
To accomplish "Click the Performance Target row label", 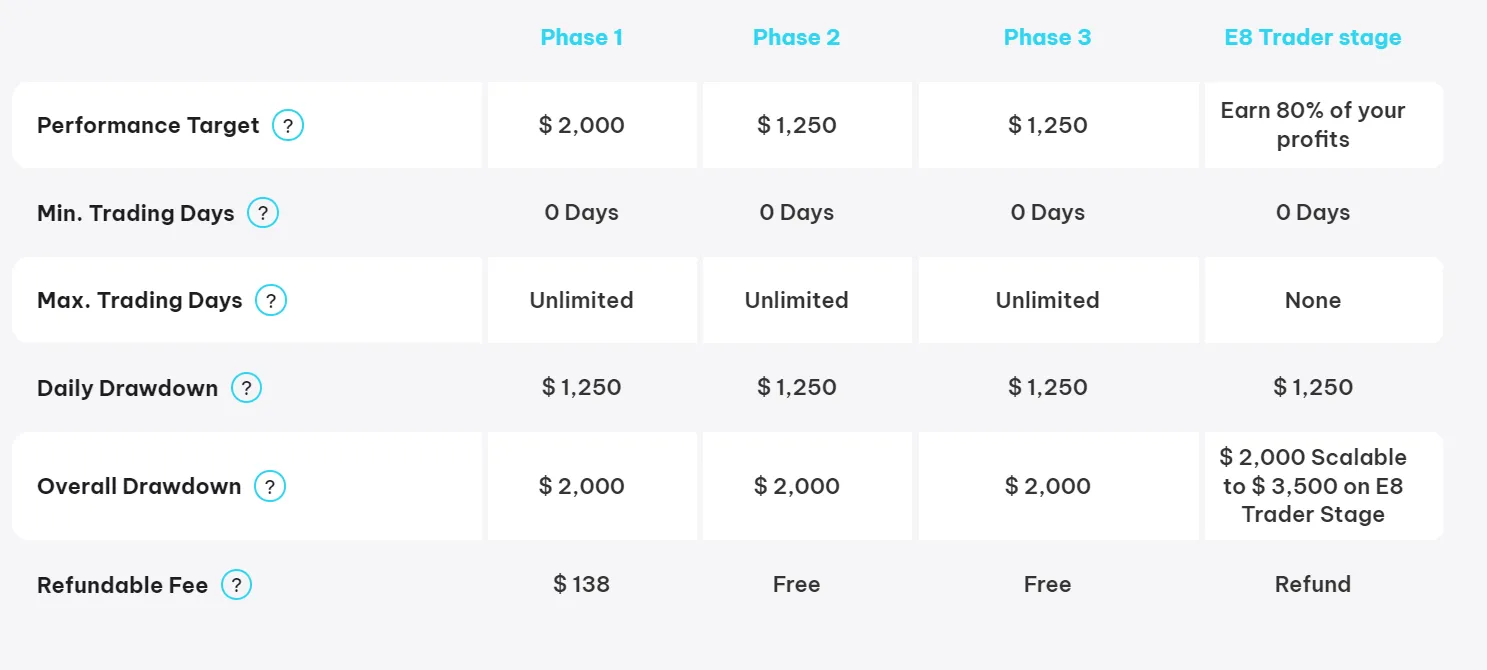I will click(148, 126).
